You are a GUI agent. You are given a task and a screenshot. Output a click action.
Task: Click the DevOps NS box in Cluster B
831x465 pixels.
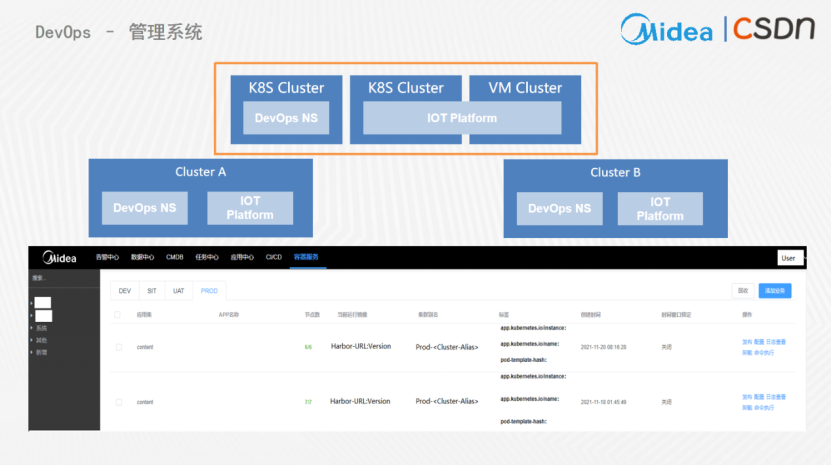560,208
